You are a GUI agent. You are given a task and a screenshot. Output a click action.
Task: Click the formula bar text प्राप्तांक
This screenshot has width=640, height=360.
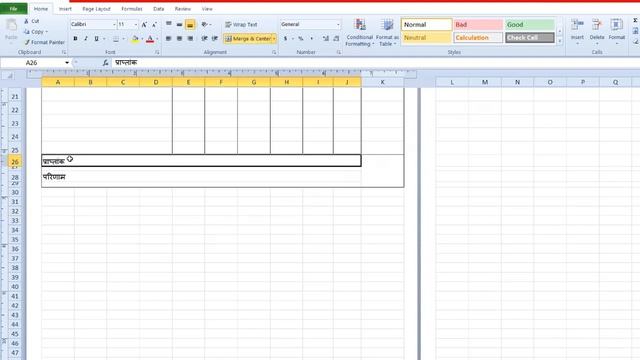tap(126, 62)
